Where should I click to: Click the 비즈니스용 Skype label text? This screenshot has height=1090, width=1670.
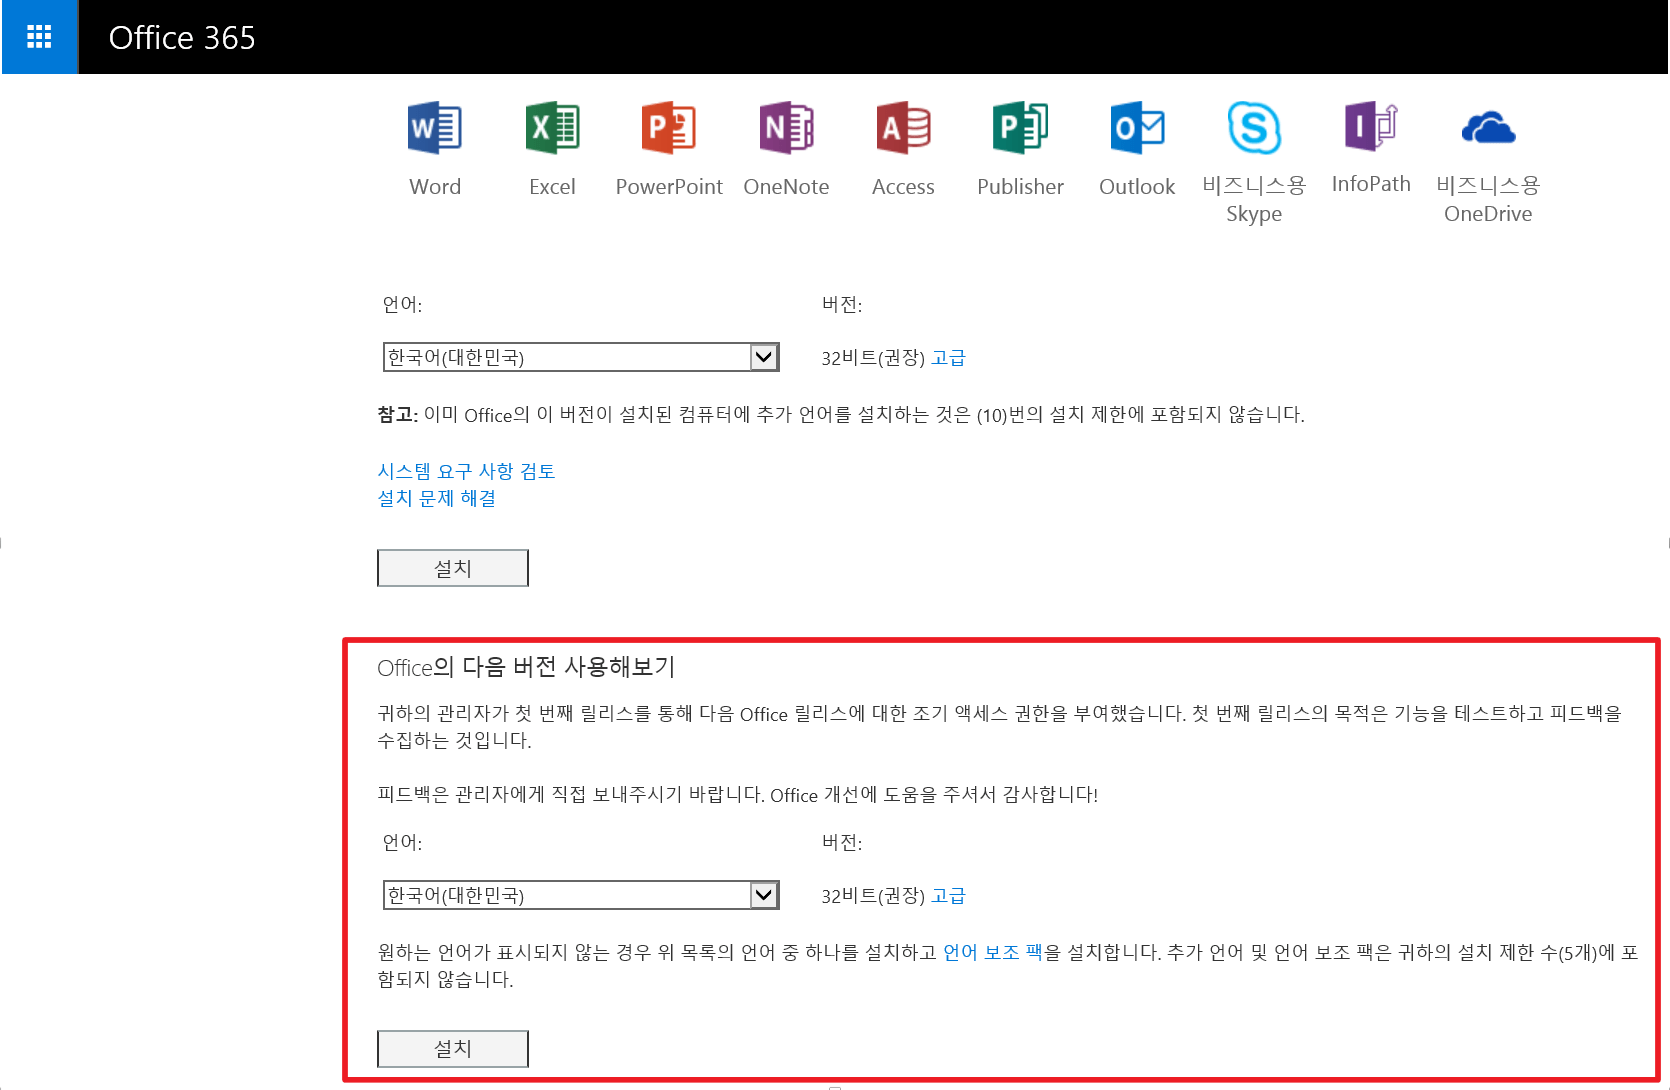tap(1254, 199)
